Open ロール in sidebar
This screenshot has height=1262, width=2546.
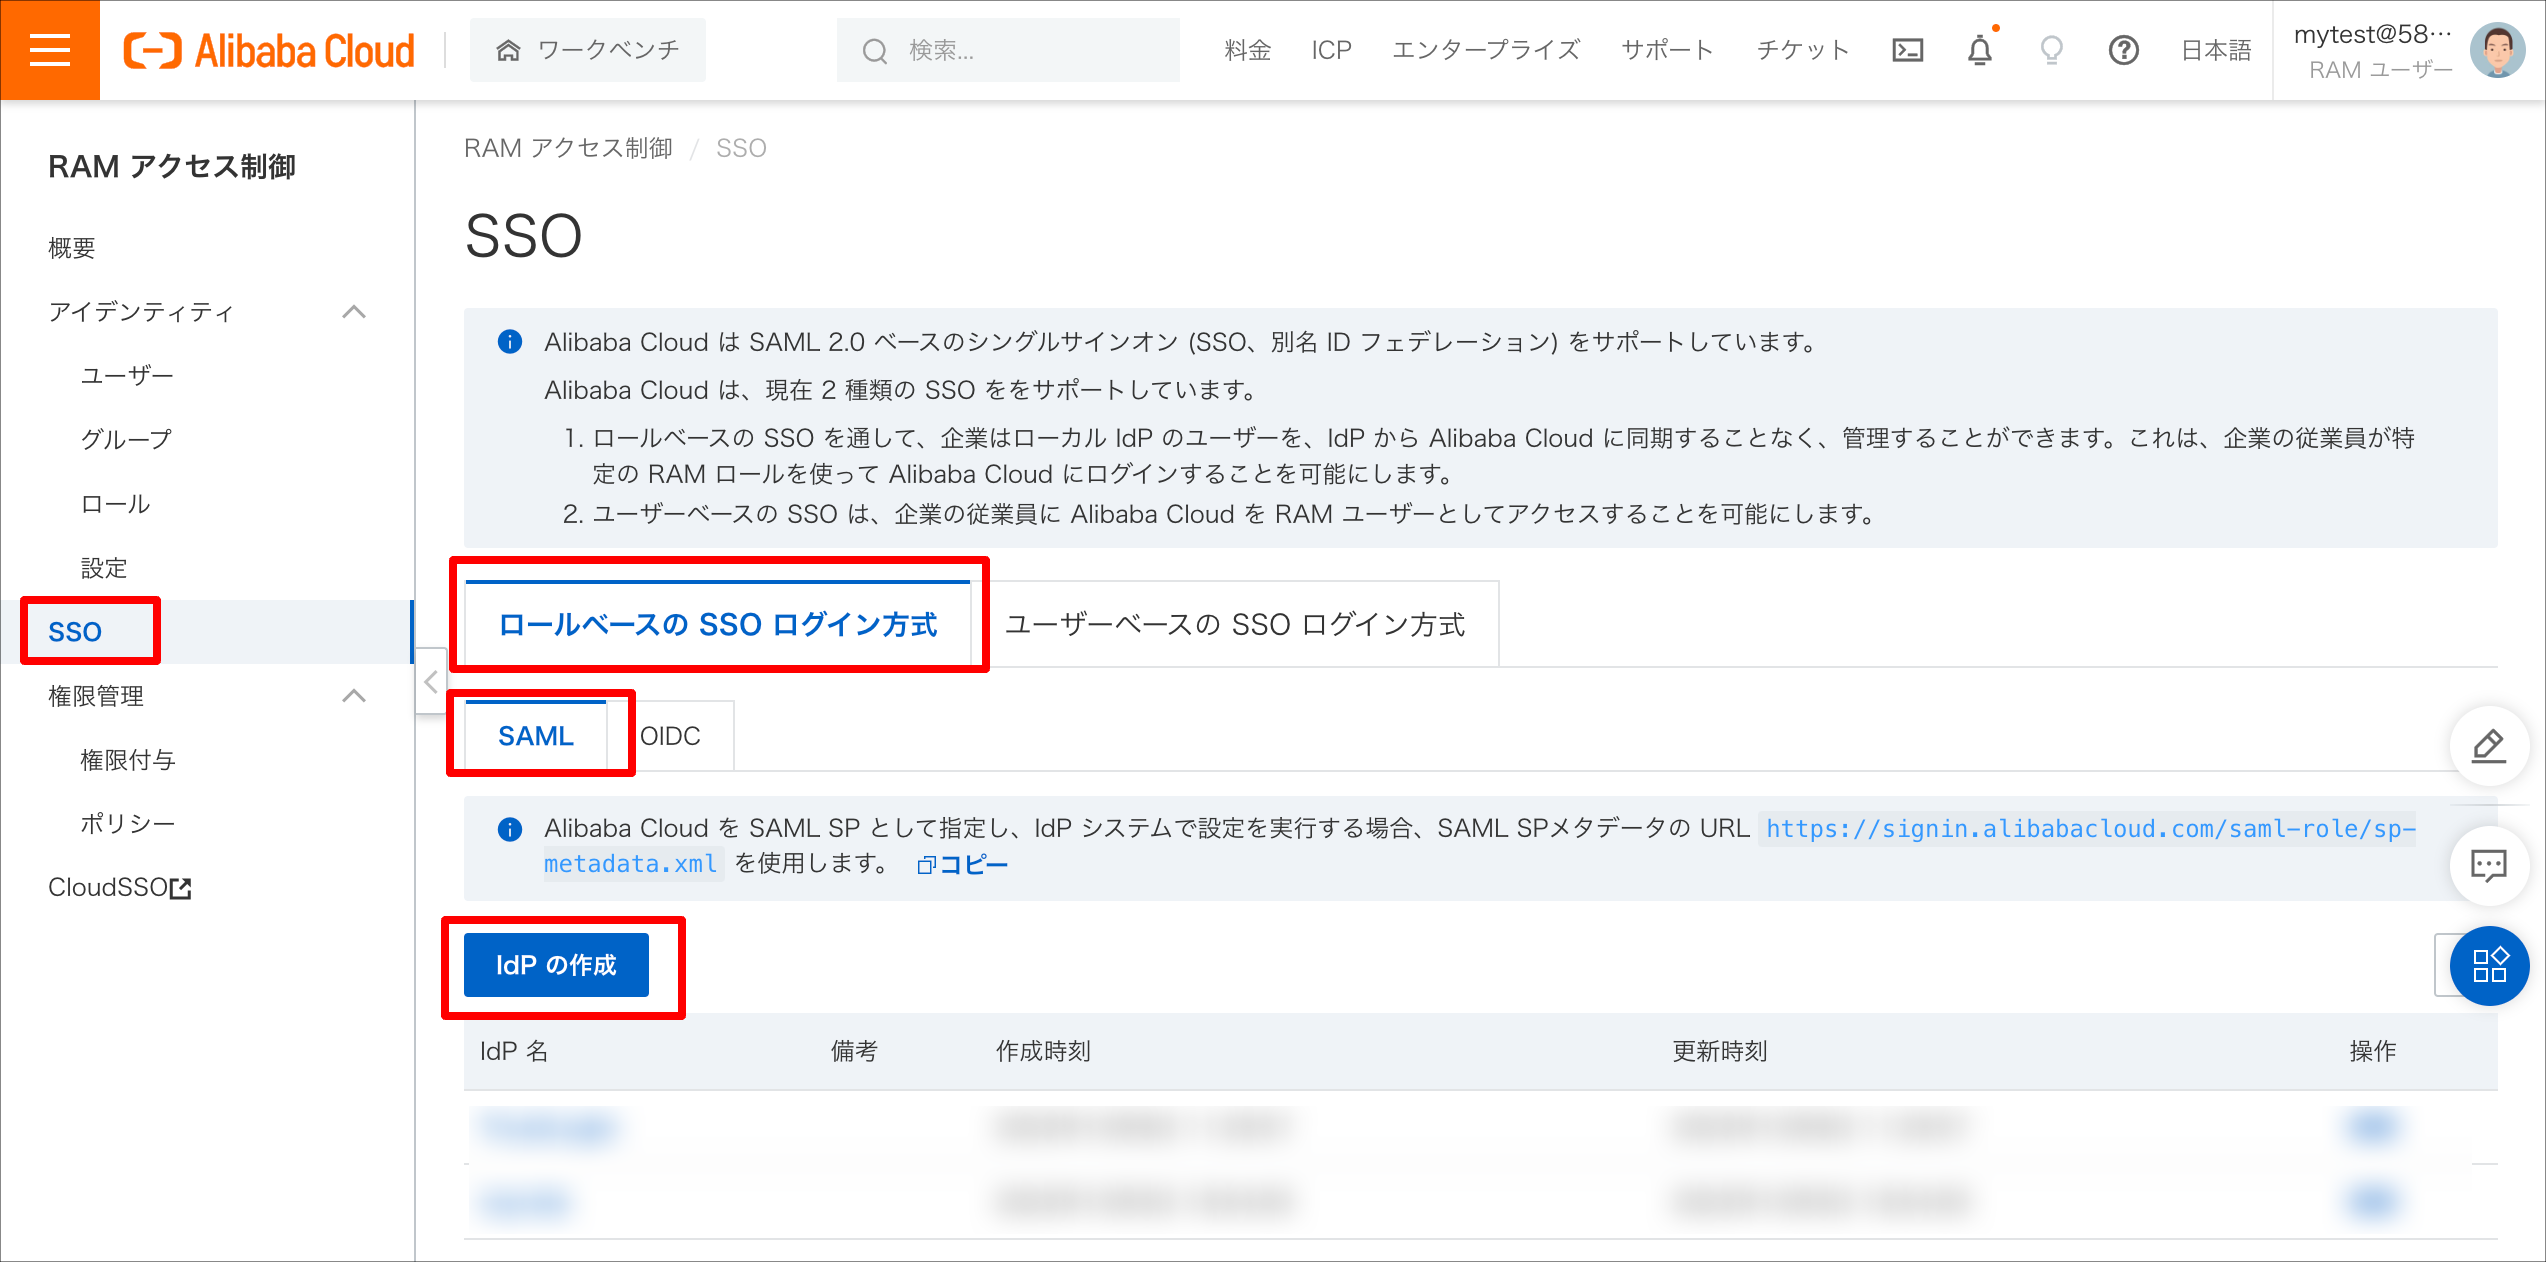(115, 504)
